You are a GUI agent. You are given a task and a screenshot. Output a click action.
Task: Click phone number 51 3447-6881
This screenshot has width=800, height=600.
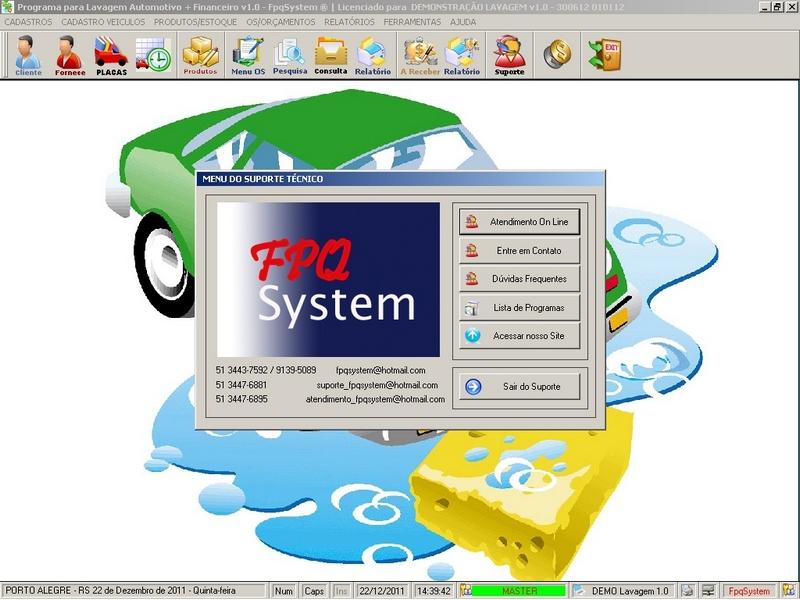(x=241, y=385)
